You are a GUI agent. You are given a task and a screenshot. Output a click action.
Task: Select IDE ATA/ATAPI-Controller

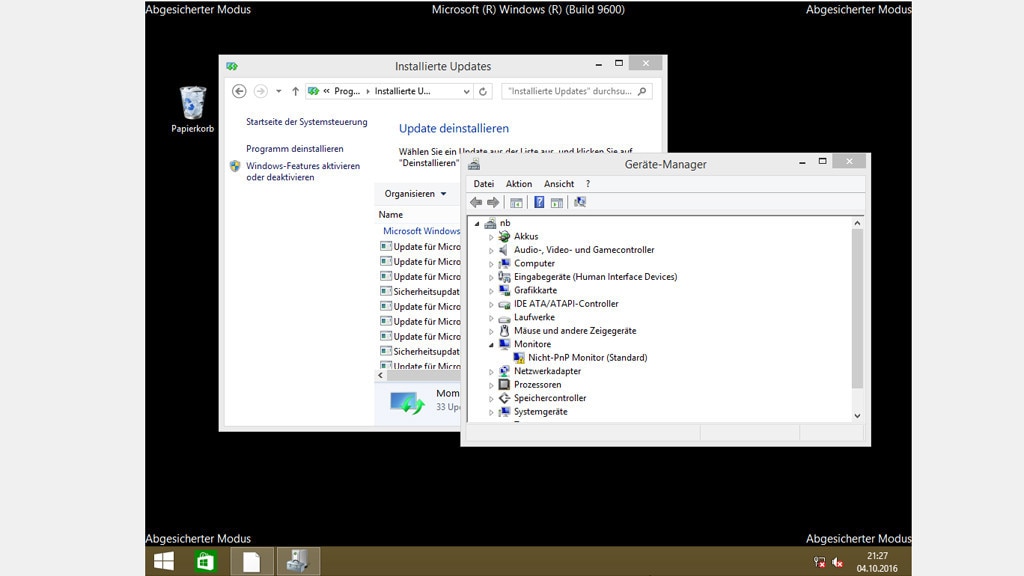[566, 304]
